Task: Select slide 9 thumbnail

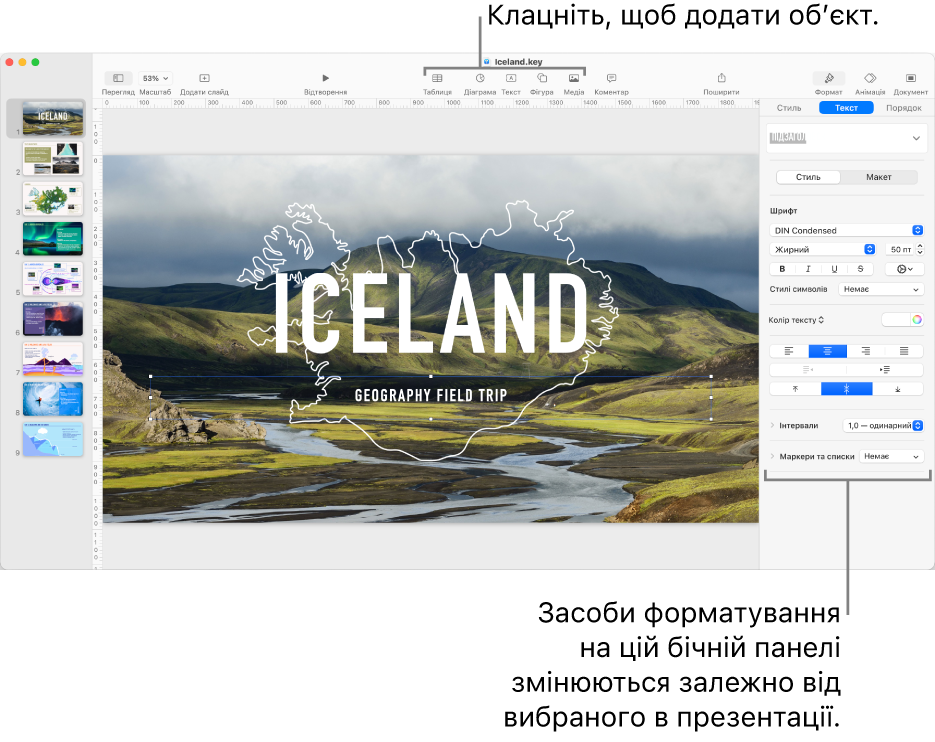Action: click(x=53, y=439)
